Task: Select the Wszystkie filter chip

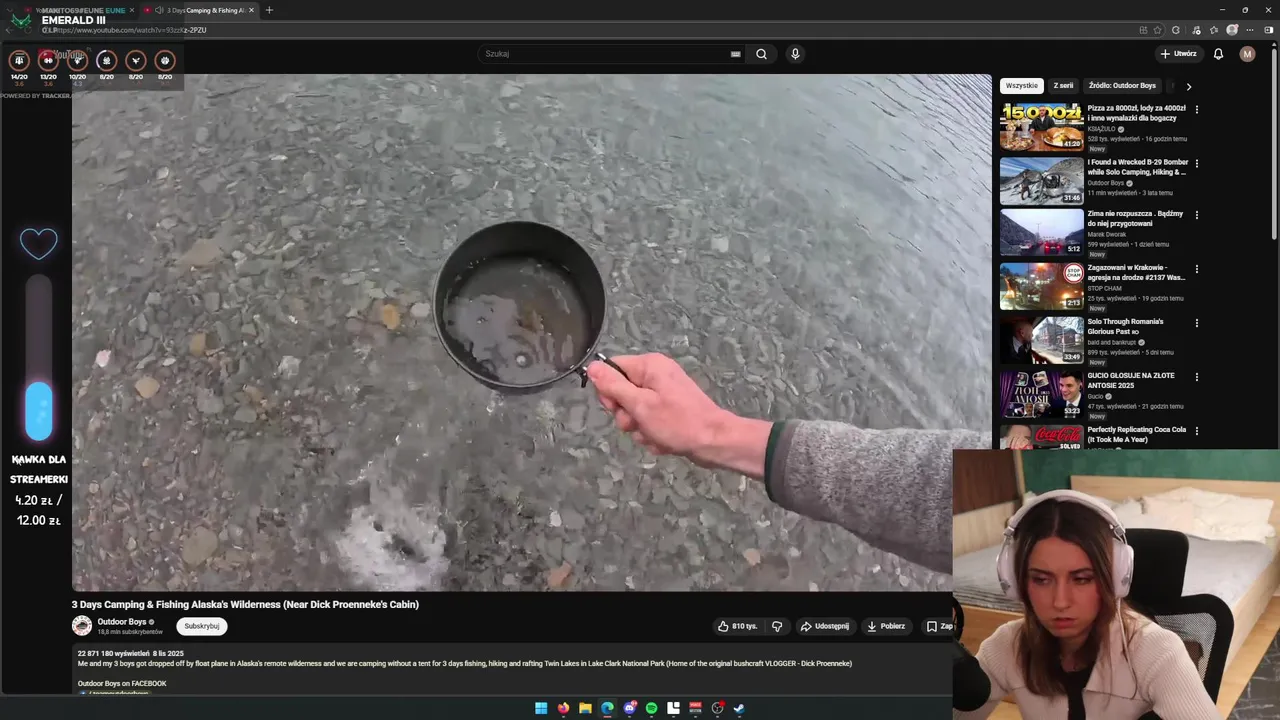Action: point(1022,86)
